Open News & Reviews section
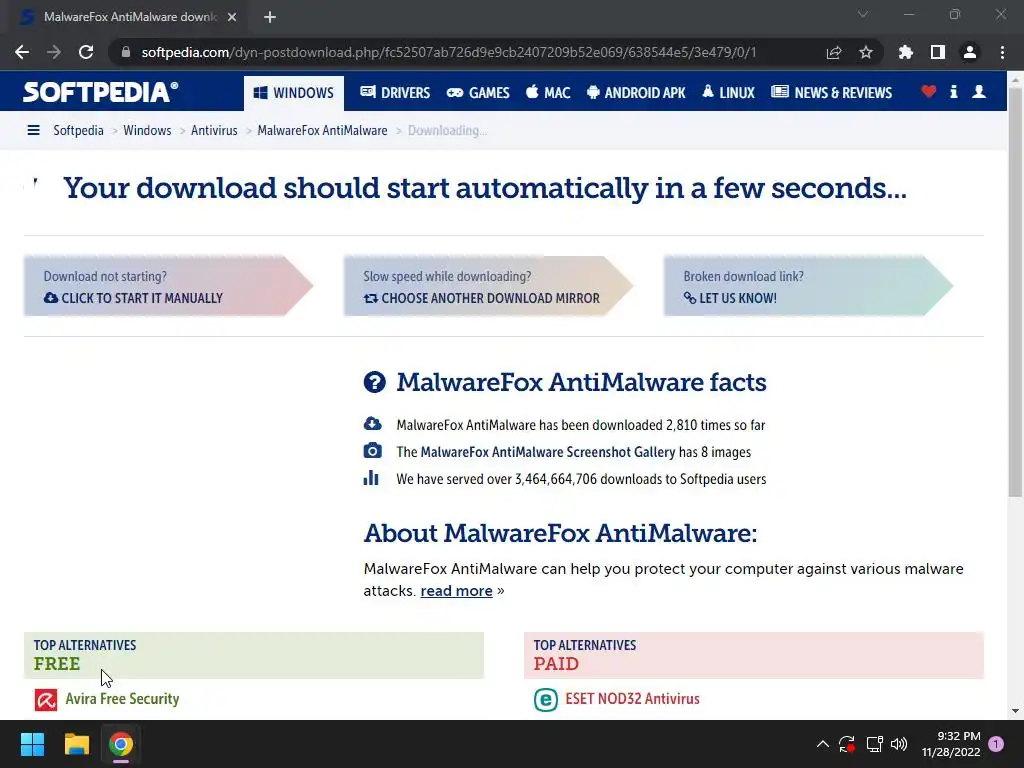Screen dimensions: 1024x768 pos(831,93)
